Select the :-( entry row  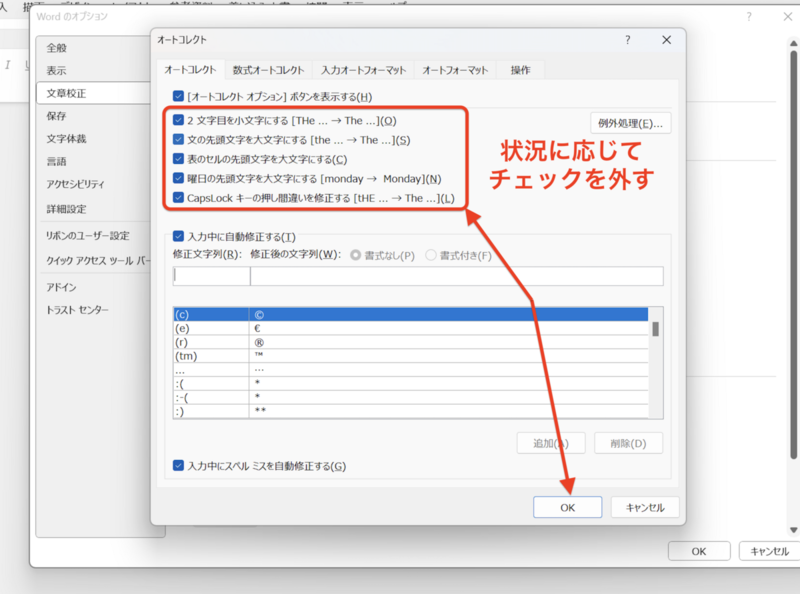coord(411,397)
